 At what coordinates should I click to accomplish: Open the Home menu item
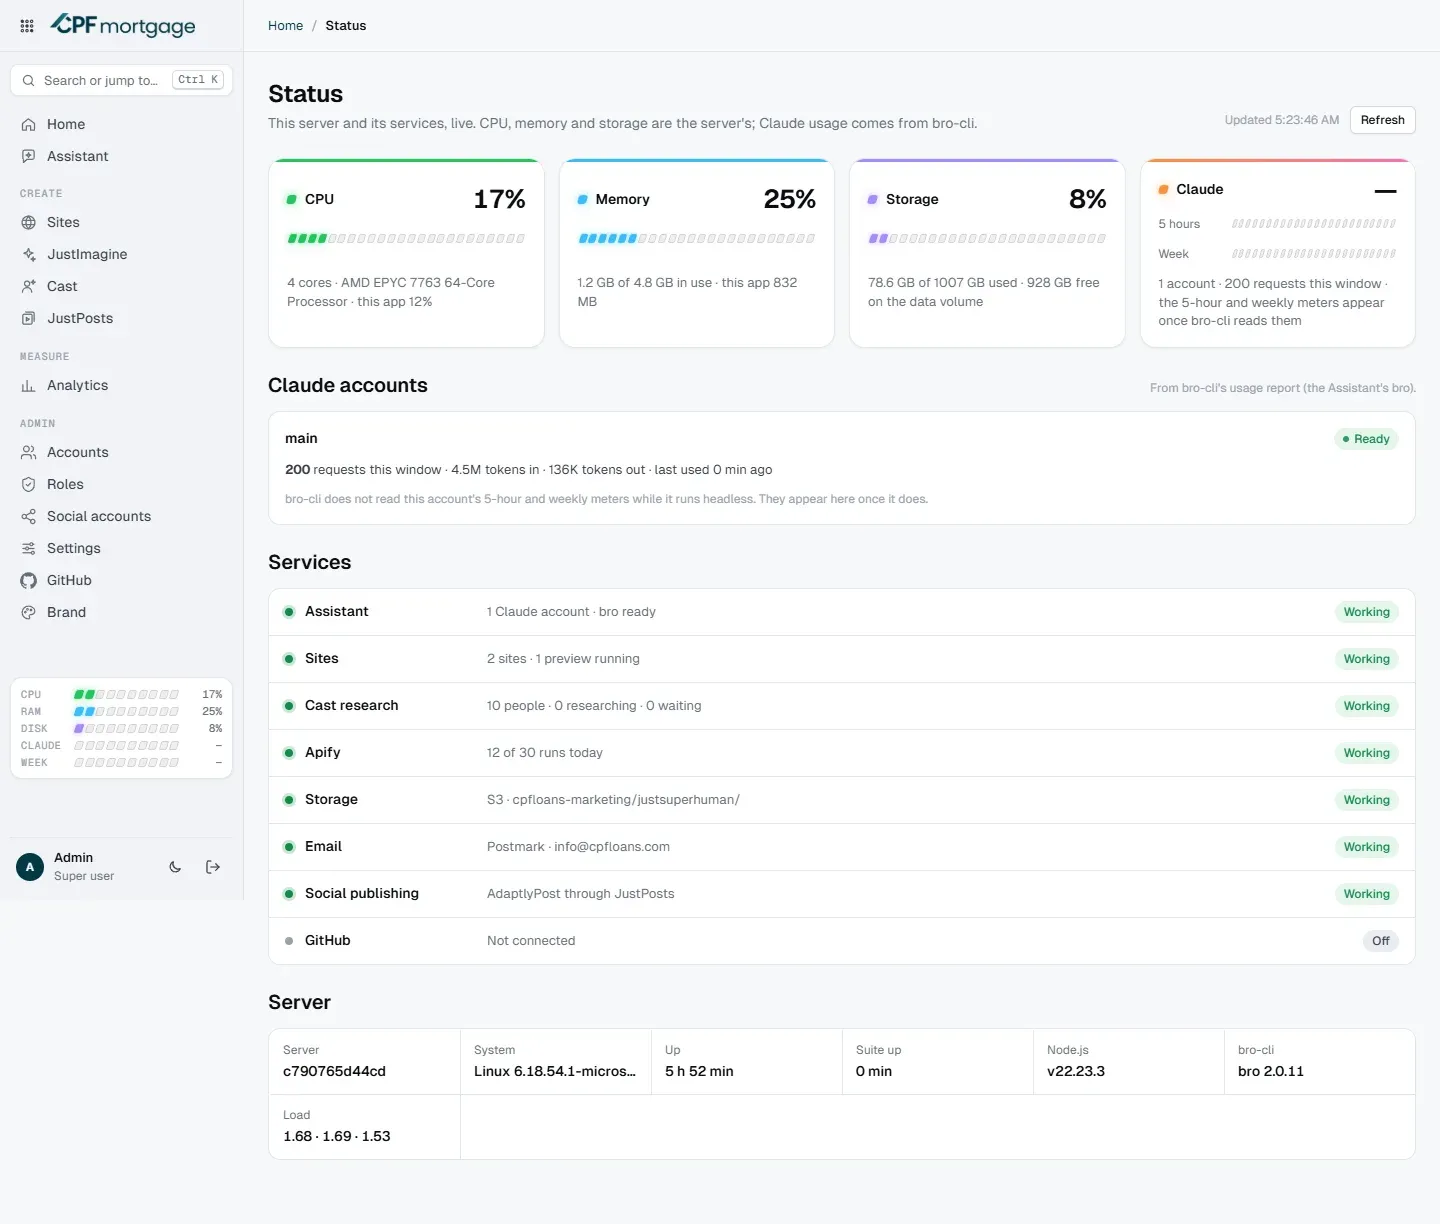[x=121, y=124]
